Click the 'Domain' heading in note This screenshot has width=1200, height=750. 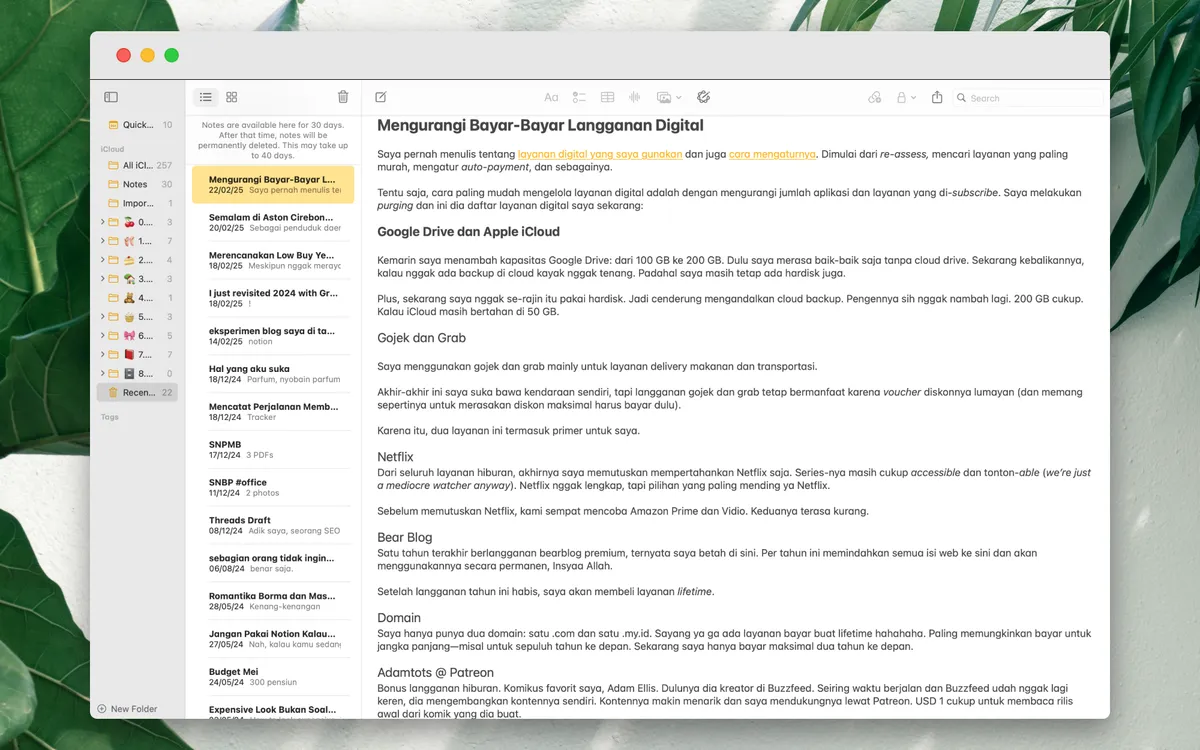point(399,618)
